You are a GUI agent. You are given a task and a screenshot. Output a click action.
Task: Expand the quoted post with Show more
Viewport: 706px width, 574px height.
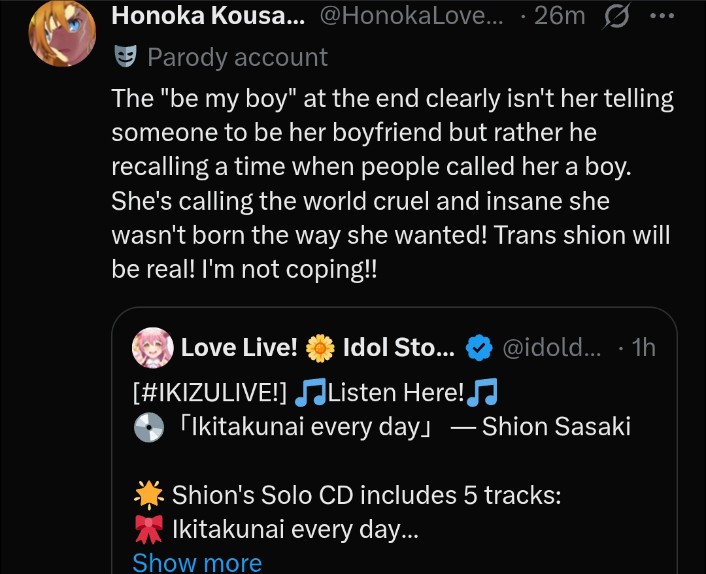coord(197,562)
